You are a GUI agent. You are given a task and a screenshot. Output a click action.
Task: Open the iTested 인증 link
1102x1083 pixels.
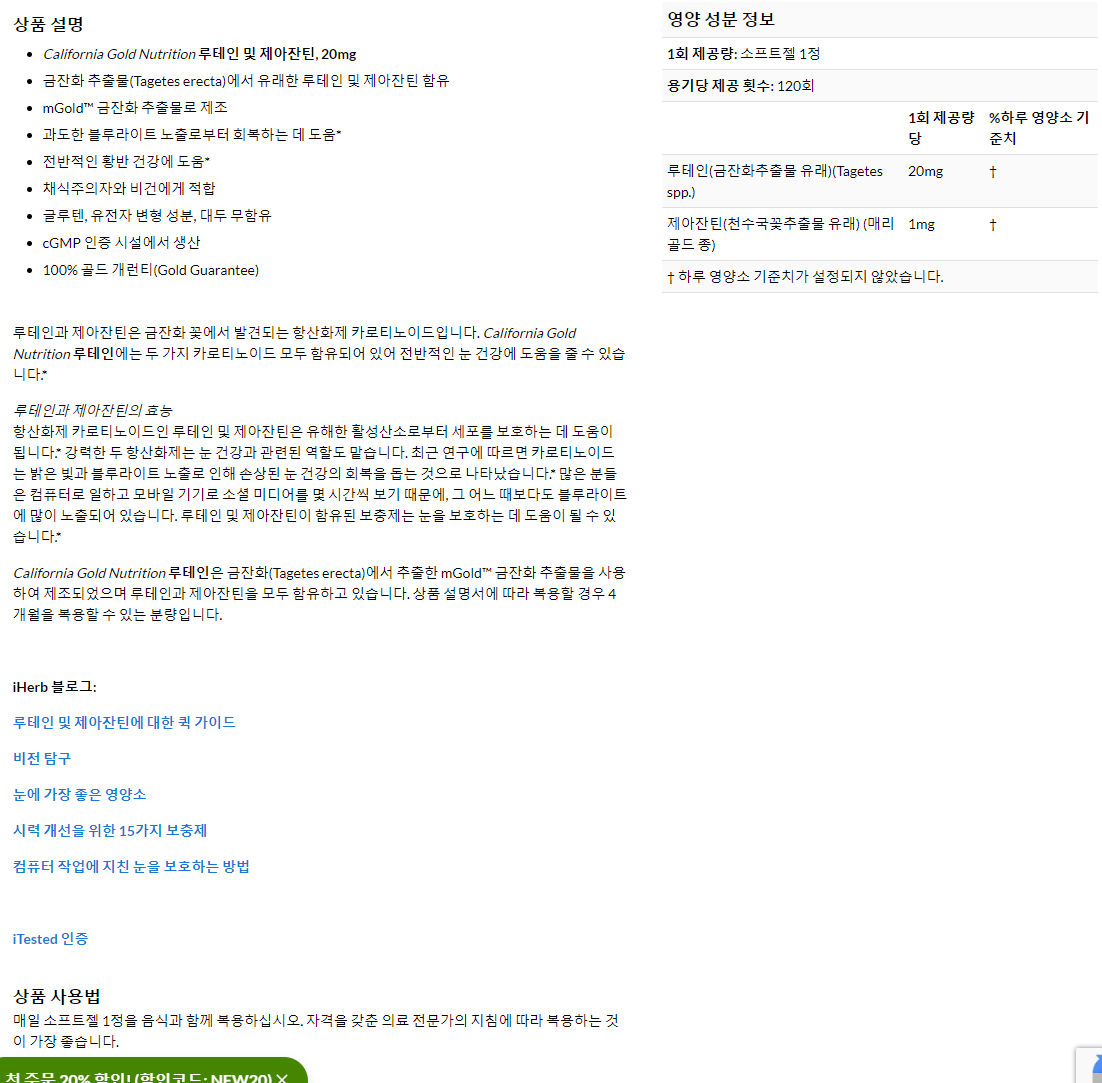point(51,939)
